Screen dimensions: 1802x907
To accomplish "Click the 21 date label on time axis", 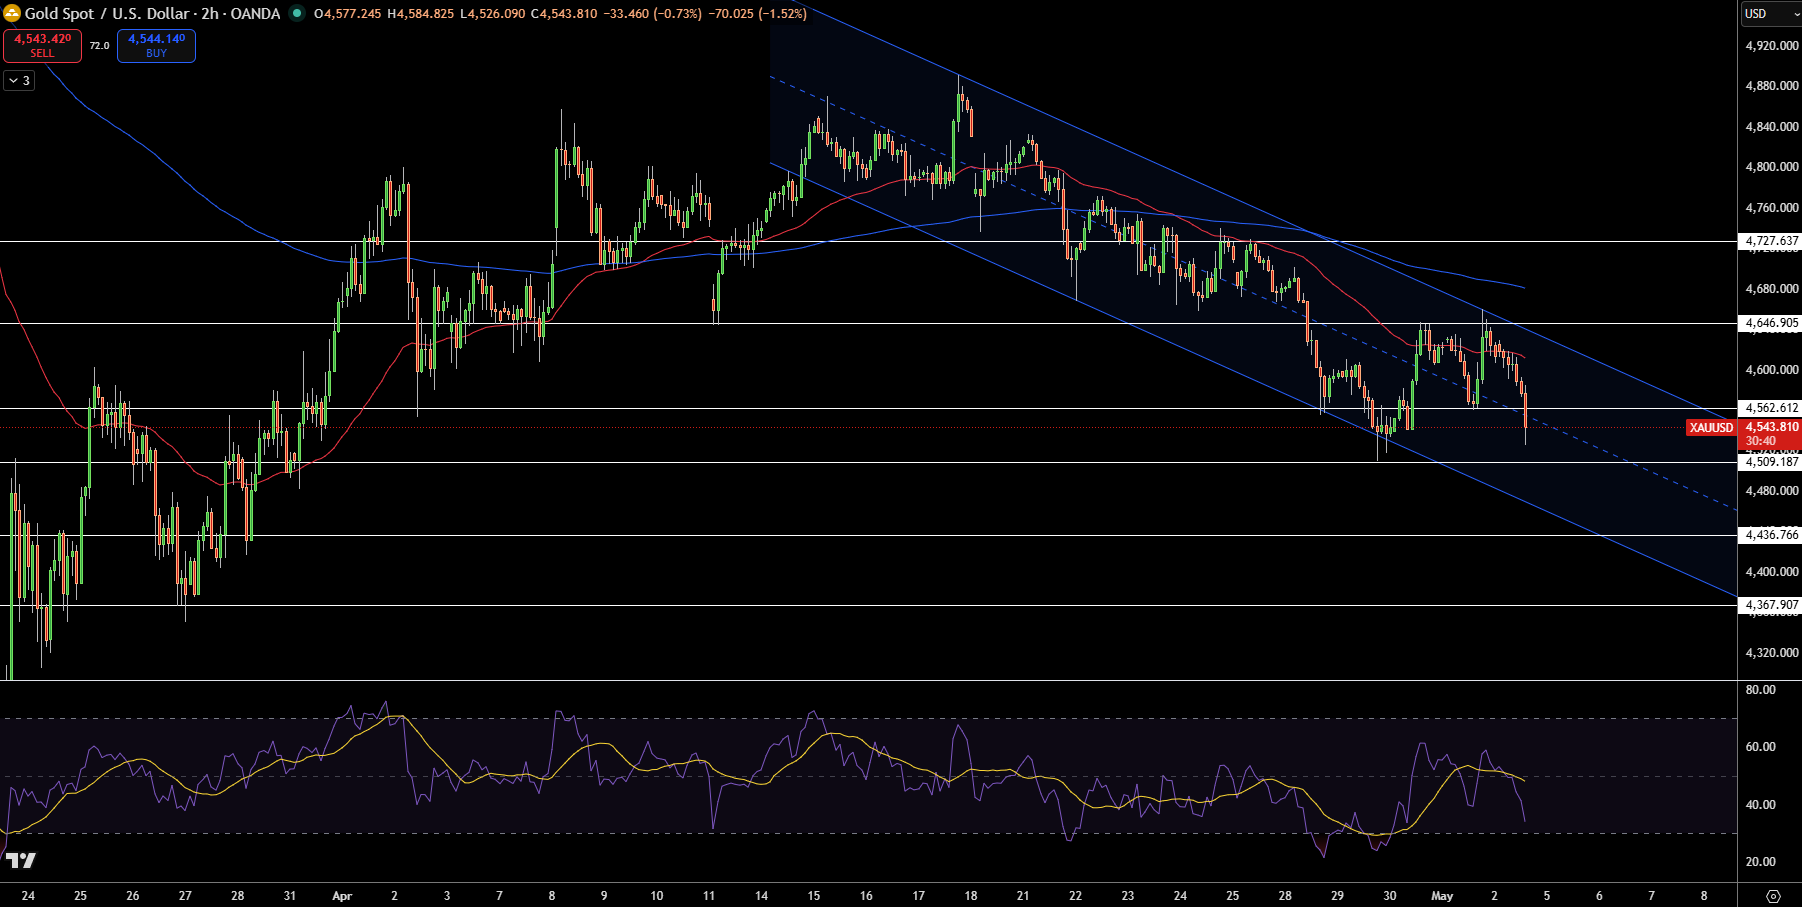I will pyautogui.click(x=1023, y=896).
